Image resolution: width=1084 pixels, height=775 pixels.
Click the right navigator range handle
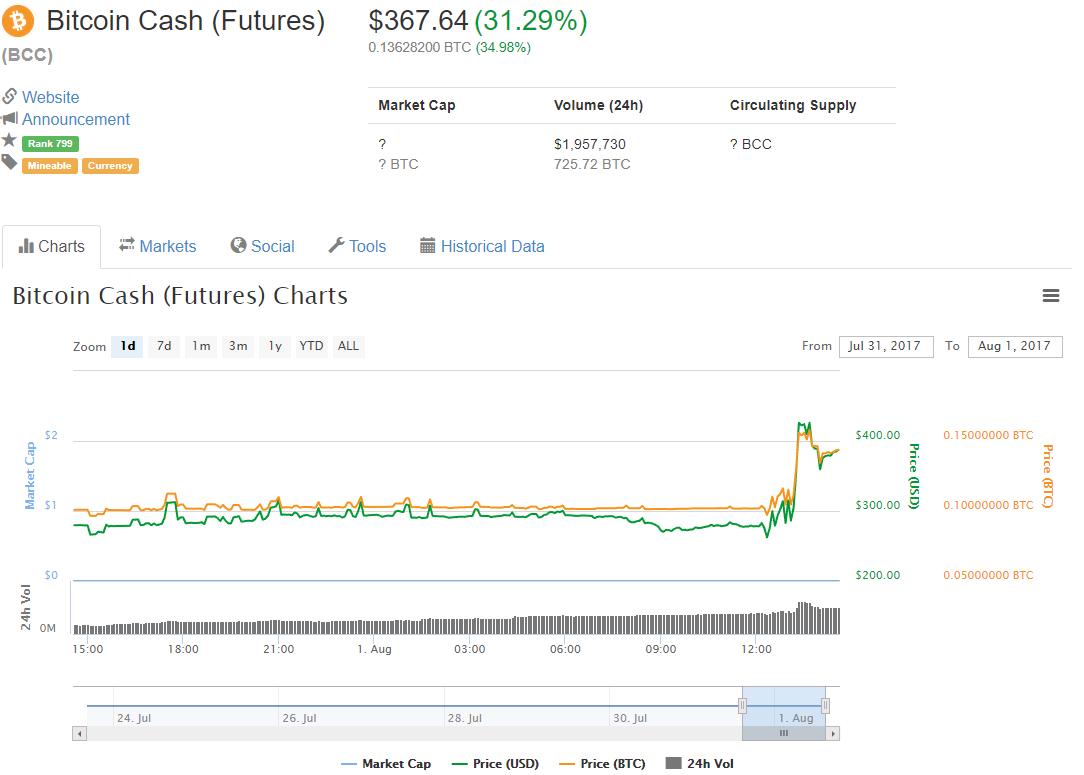tap(825, 706)
